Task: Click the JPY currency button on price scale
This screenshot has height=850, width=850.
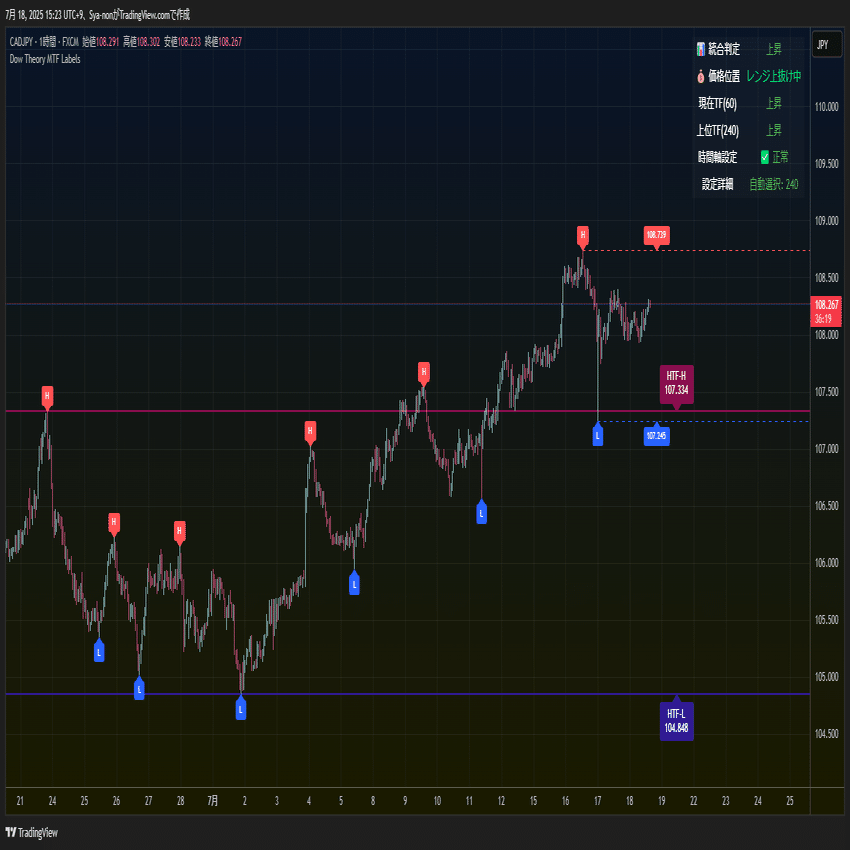Action: (x=826, y=45)
